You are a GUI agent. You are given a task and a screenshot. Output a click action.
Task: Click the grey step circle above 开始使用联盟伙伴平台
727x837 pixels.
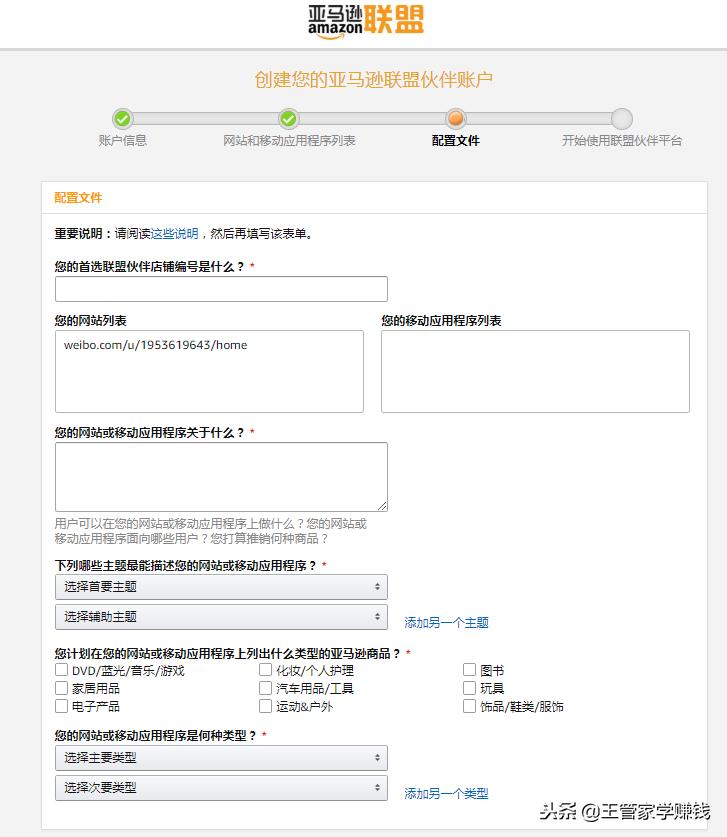coord(622,119)
